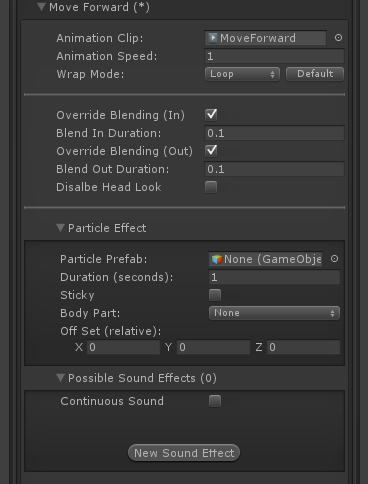Image resolution: width=368 pixels, height=484 pixels.
Task: Click the MoveForward animation clip icon
Action: click(212, 38)
